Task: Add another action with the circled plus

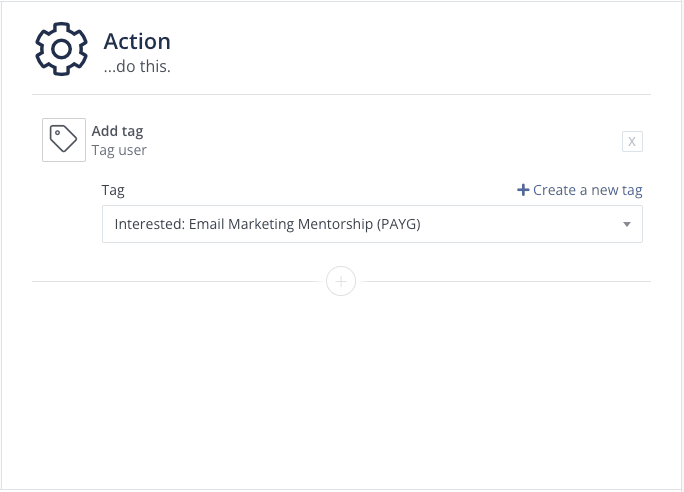Action: 341,281
